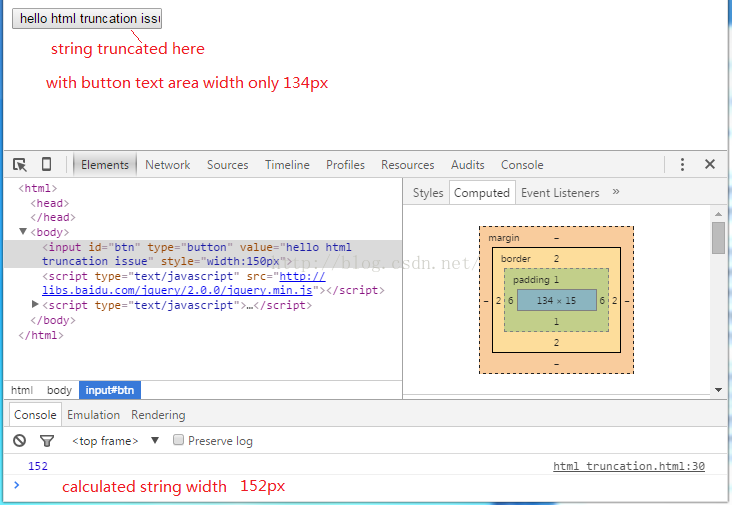Select the body breadcrumb
The width and height of the screenshot is (732, 505).
click(59, 390)
